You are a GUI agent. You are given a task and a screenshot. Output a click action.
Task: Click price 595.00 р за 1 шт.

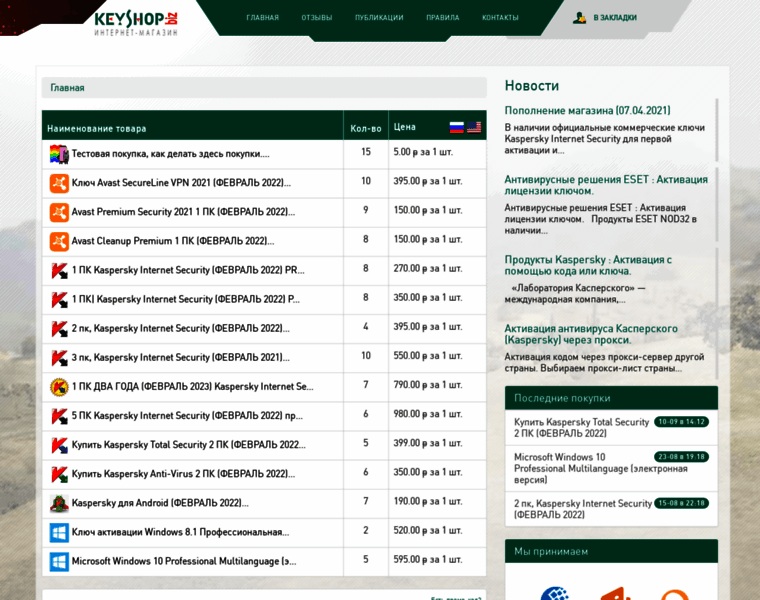(x=428, y=559)
